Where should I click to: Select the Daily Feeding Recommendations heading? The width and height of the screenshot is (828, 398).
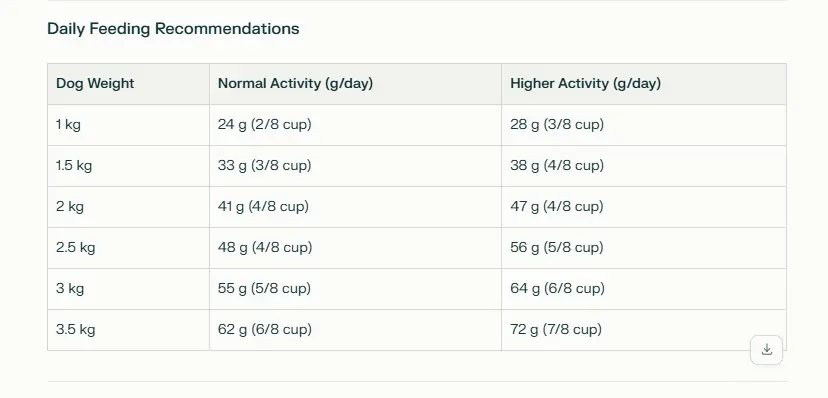[173, 29]
